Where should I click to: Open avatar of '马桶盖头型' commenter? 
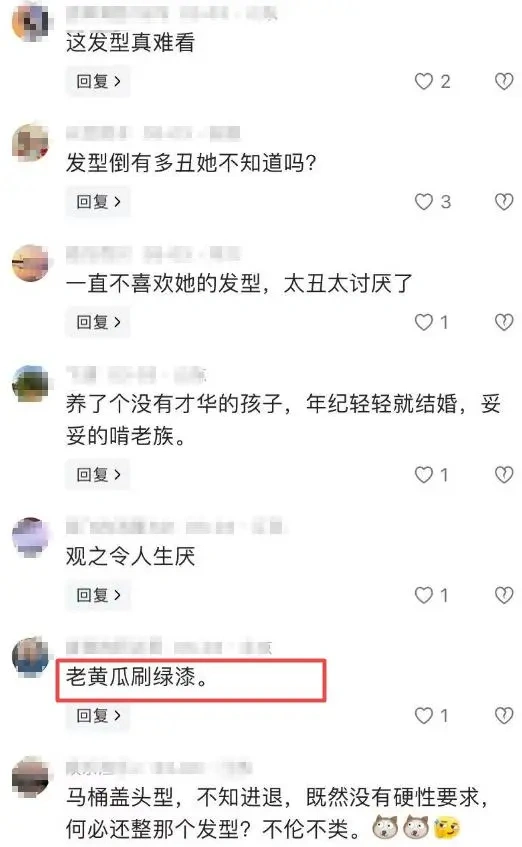(31, 778)
